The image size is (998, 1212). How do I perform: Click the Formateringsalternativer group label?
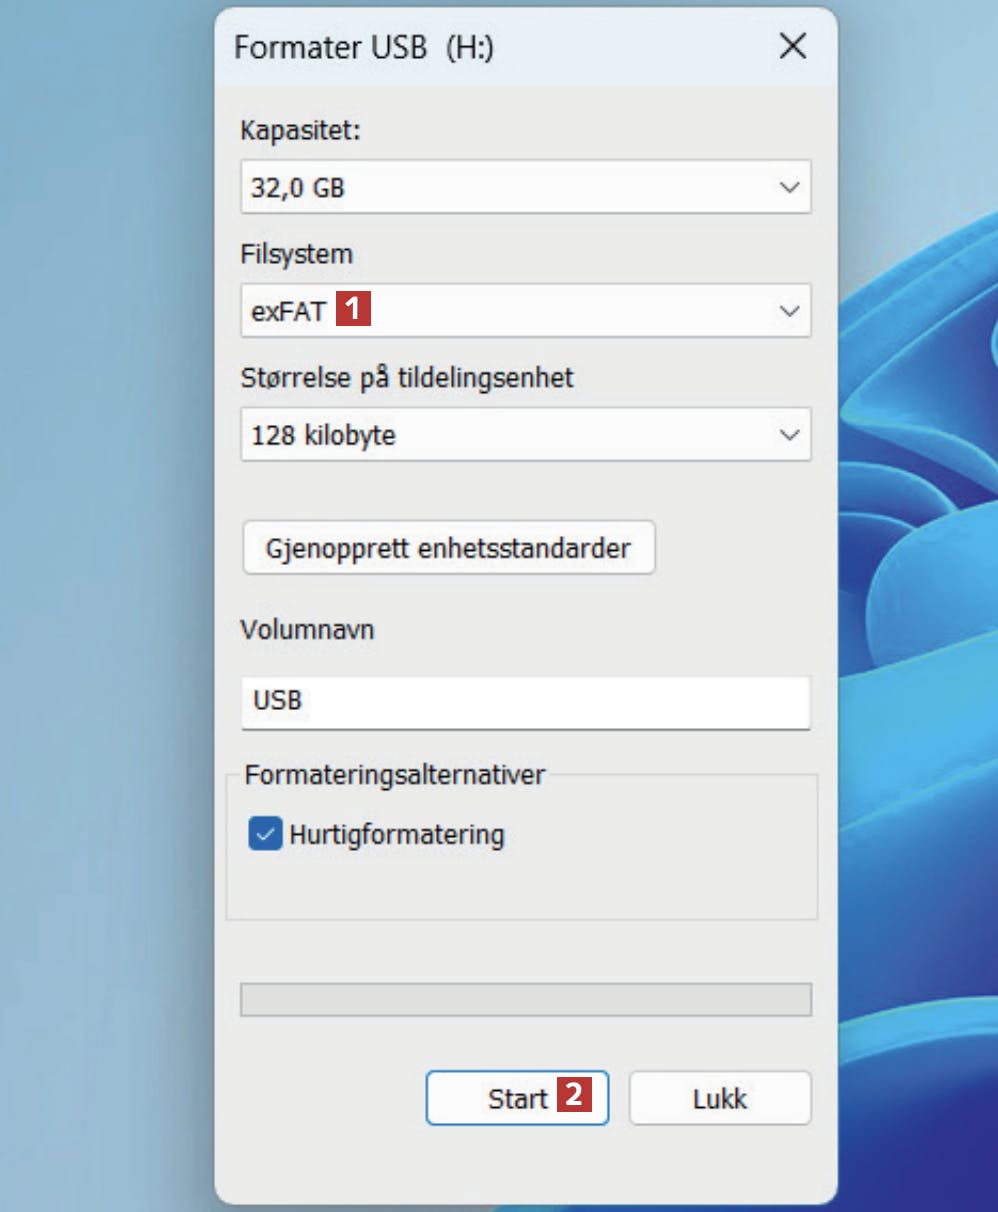395,775
